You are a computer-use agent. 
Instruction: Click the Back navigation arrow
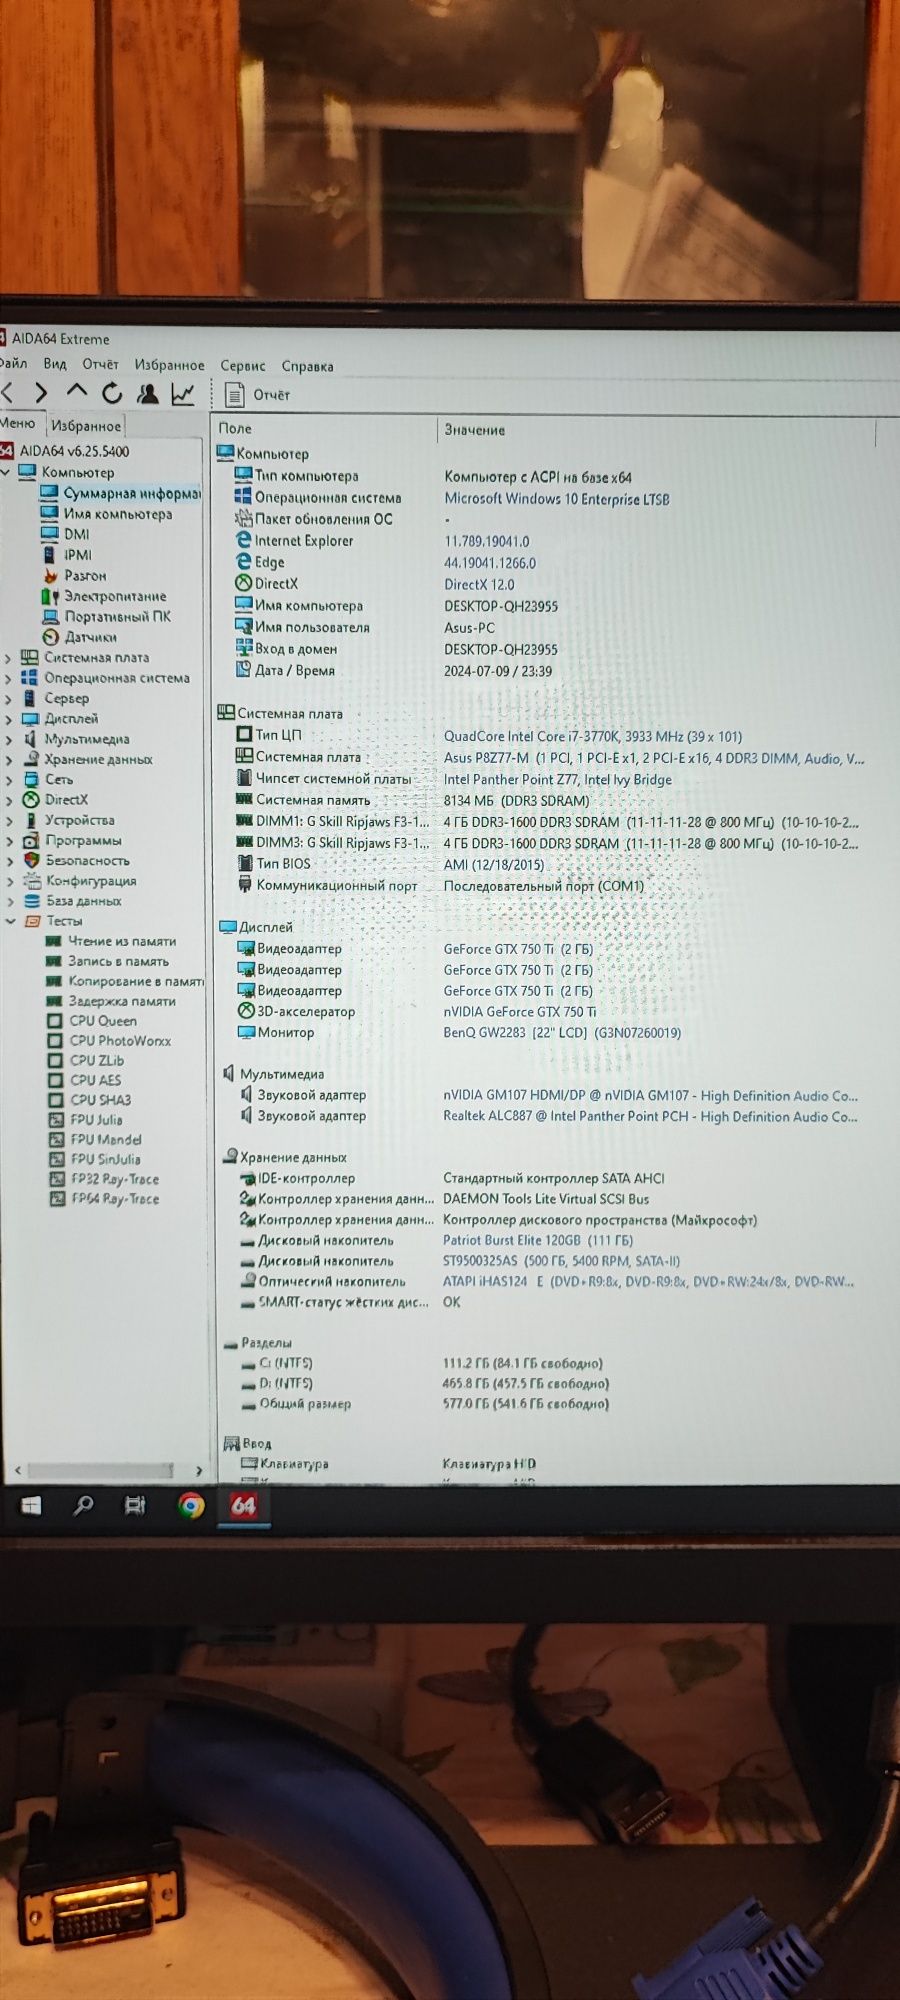click(x=7, y=393)
